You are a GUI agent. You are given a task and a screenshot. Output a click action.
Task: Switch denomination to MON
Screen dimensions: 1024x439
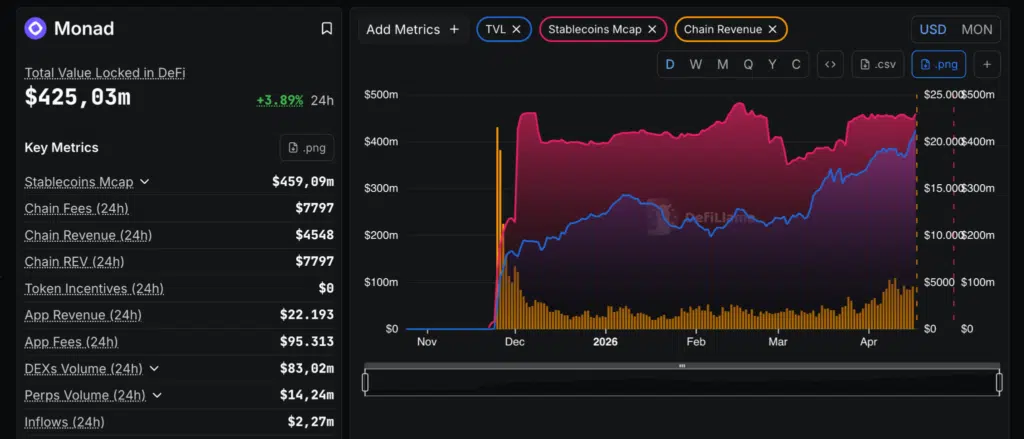[x=976, y=30]
